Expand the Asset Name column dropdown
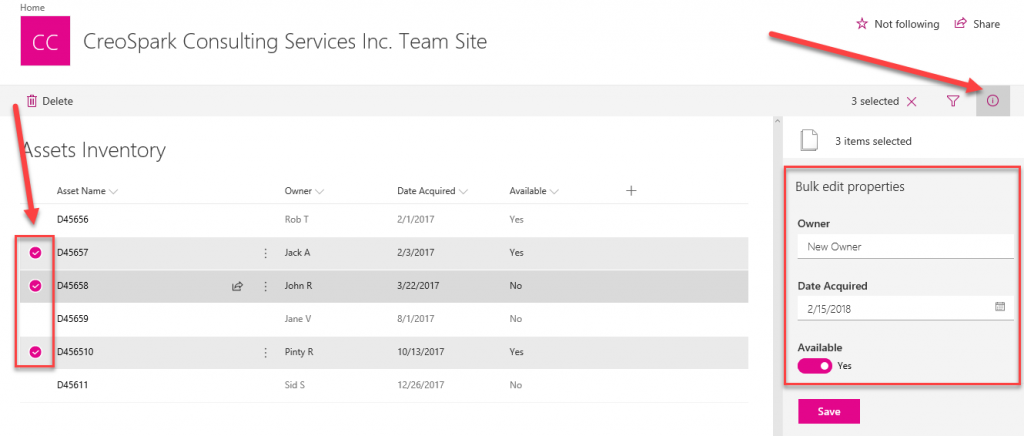The height and width of the screenshot is (436, 1024). click(113, 192)
